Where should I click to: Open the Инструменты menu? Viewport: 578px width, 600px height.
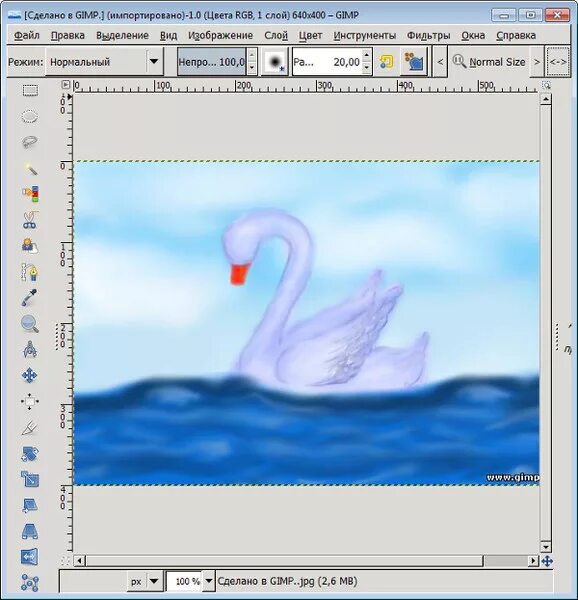pos(365,36)
